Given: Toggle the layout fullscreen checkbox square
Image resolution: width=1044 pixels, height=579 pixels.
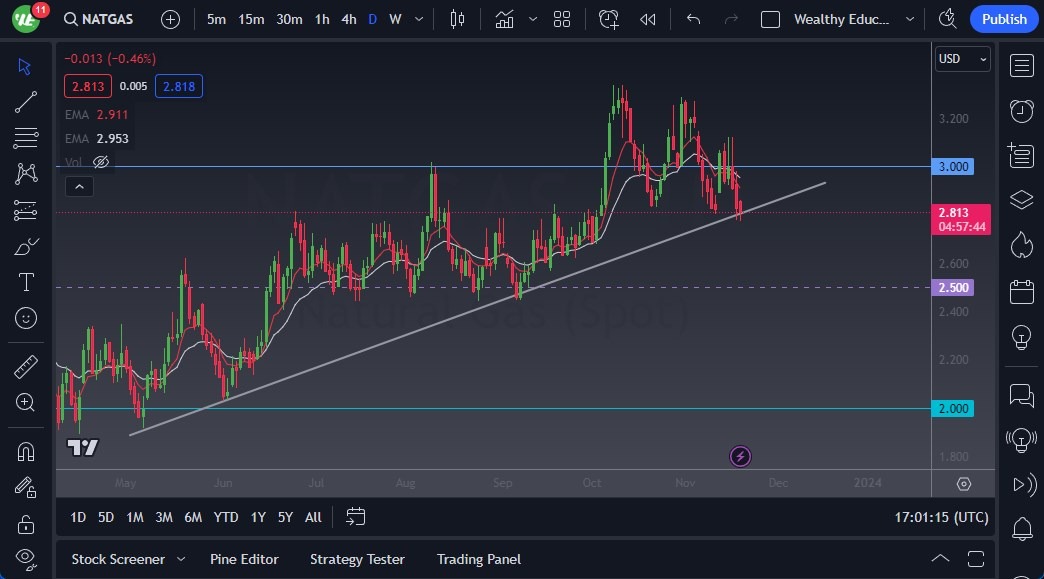Looking at the screenshot, I should pos(770,19).
